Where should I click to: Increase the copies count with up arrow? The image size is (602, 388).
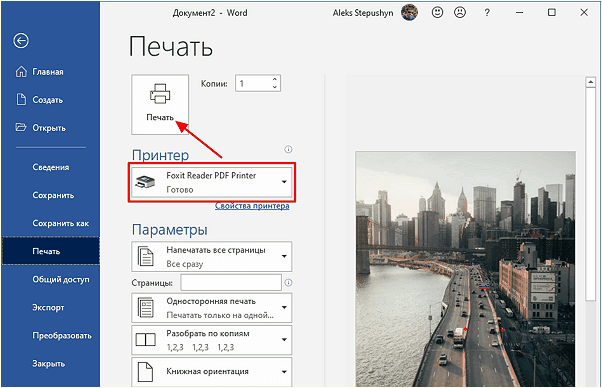point(275,79)
